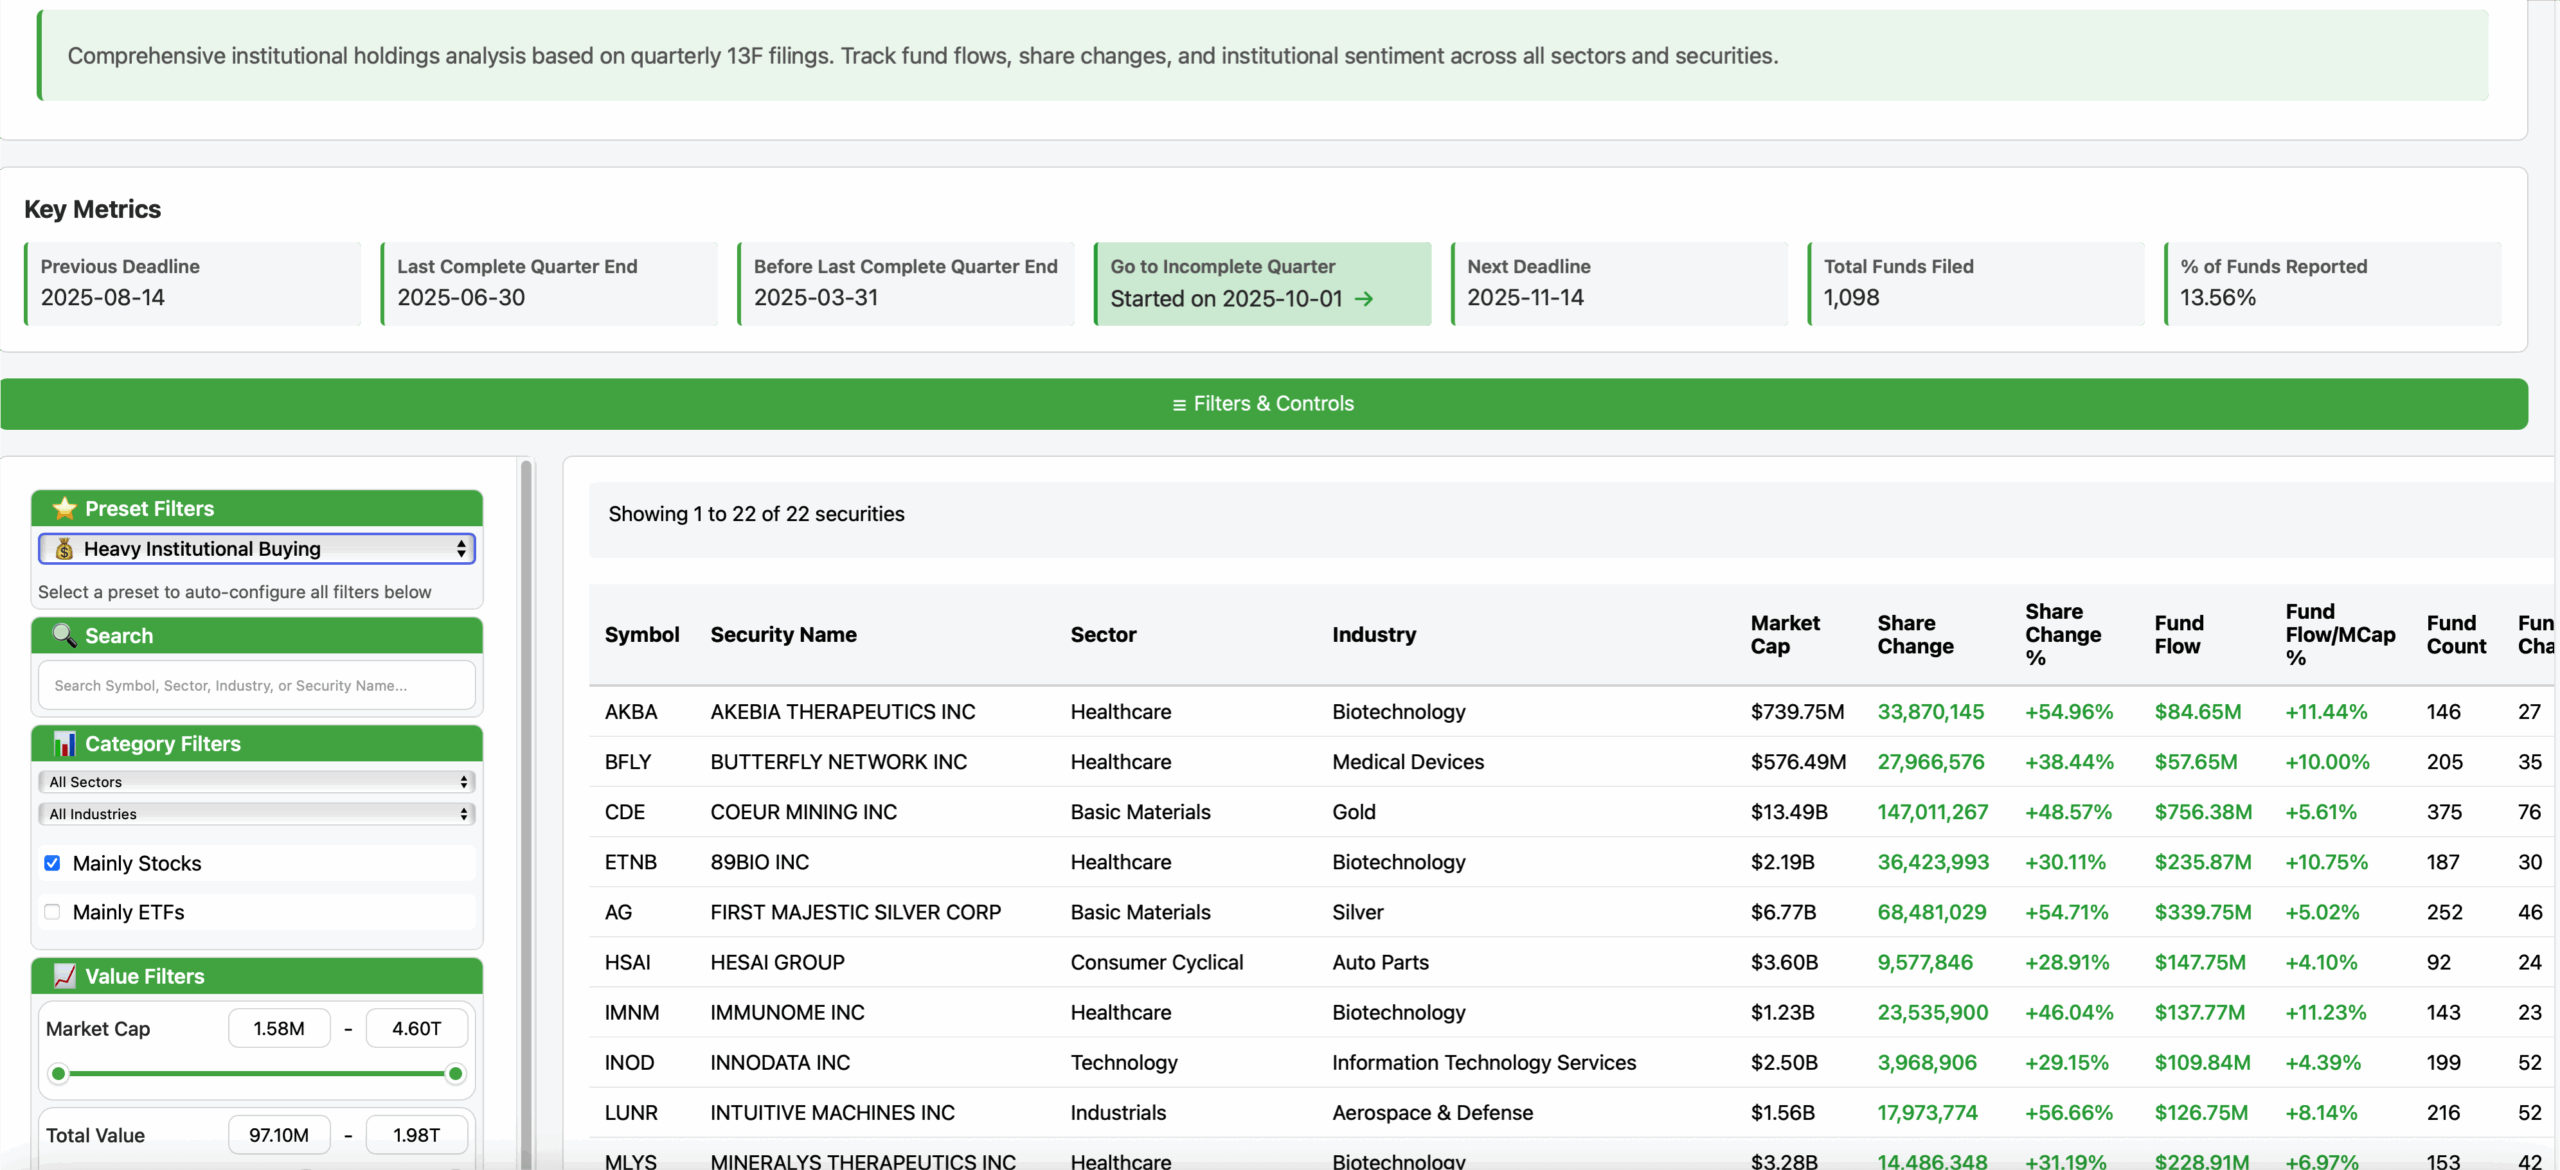Click the star icon in Preset Filters
This screenshot has width=2560, height=1170.
(64, 508)
